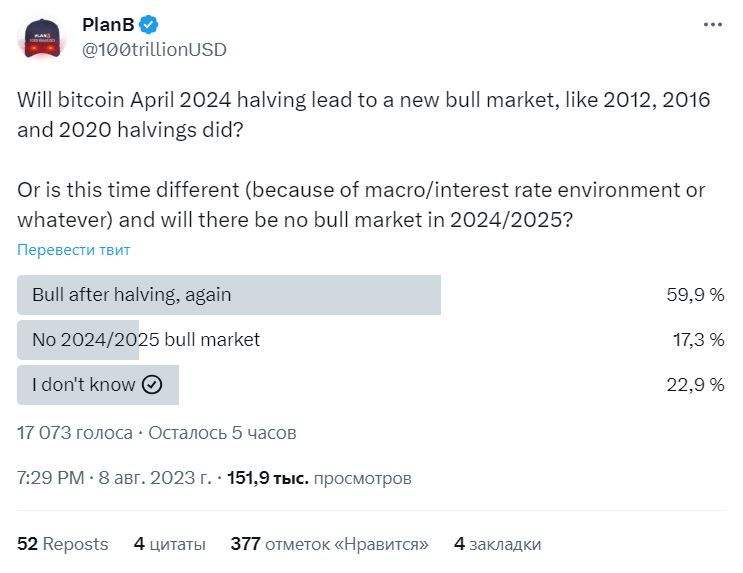
Task: Click the PlanB profile avatar
Action: (x=41, y=36)
